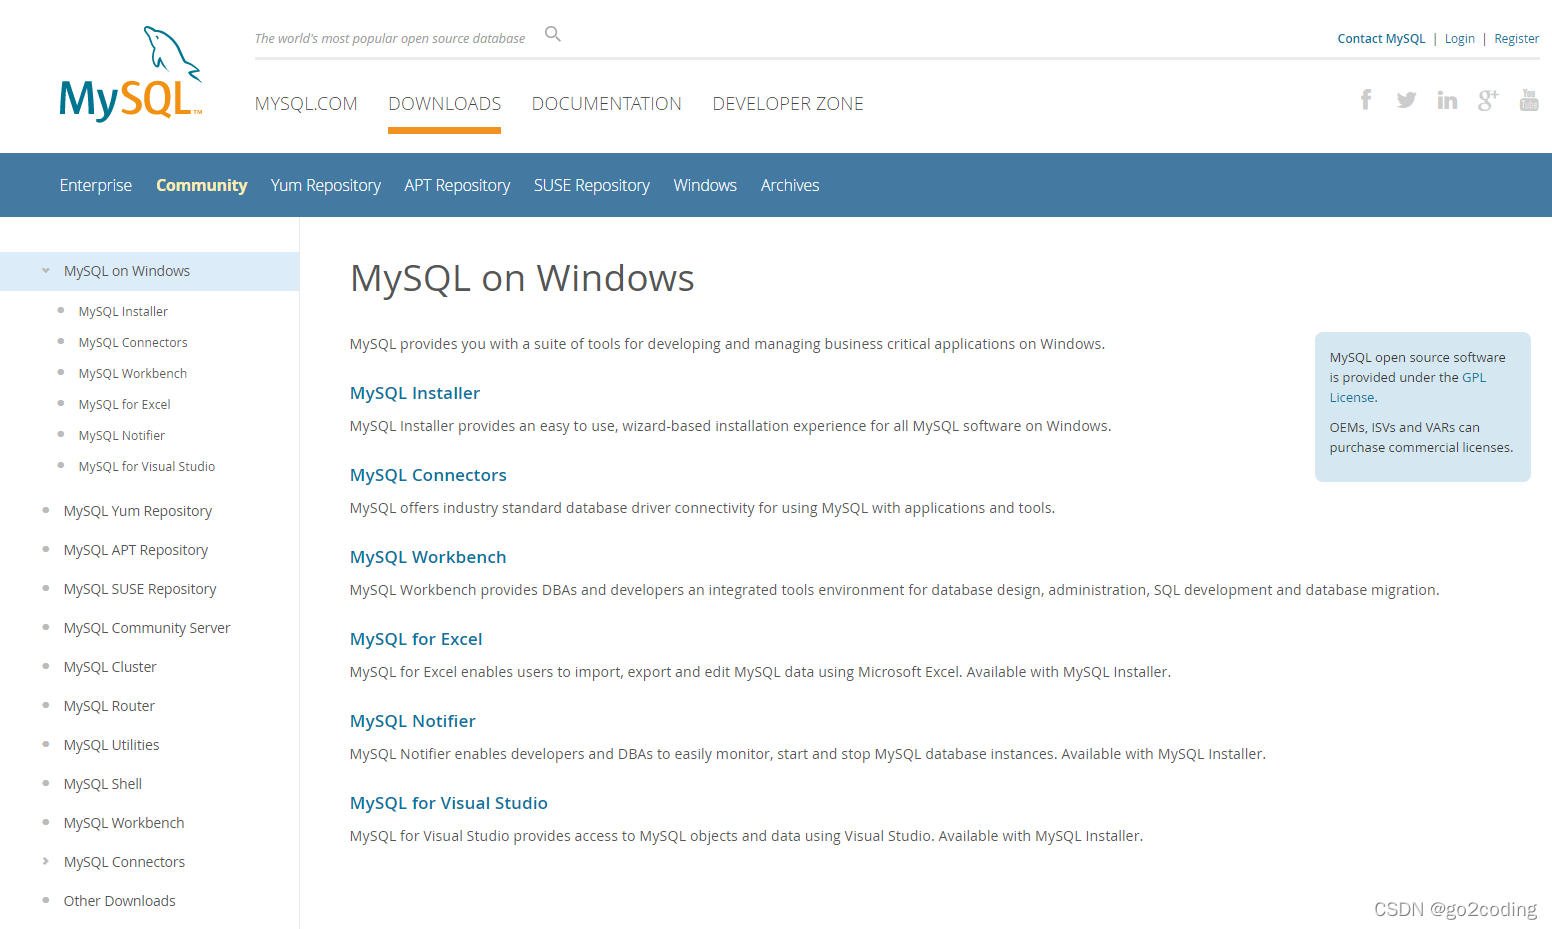Open the MySQL Installer heading link

[415, 393]
